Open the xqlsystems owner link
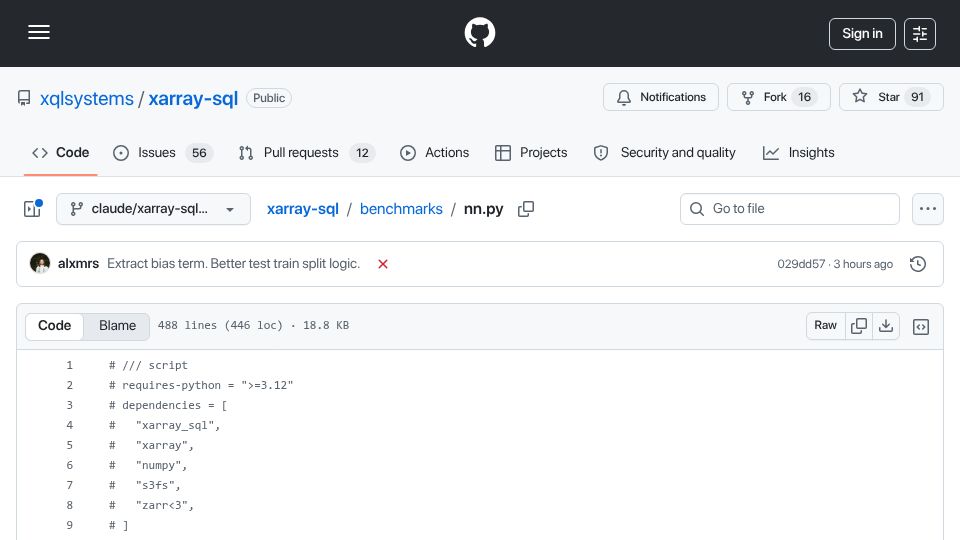 (x=86, y=99)
